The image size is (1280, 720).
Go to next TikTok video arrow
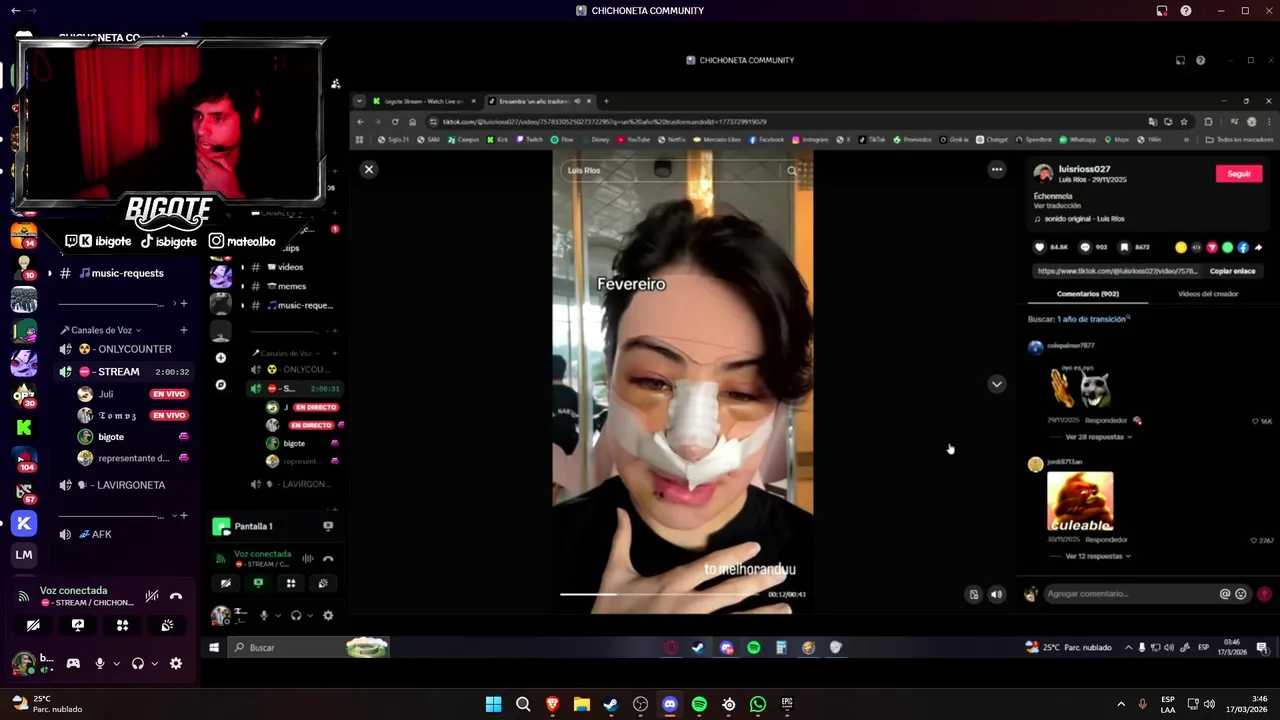[996, 384]
